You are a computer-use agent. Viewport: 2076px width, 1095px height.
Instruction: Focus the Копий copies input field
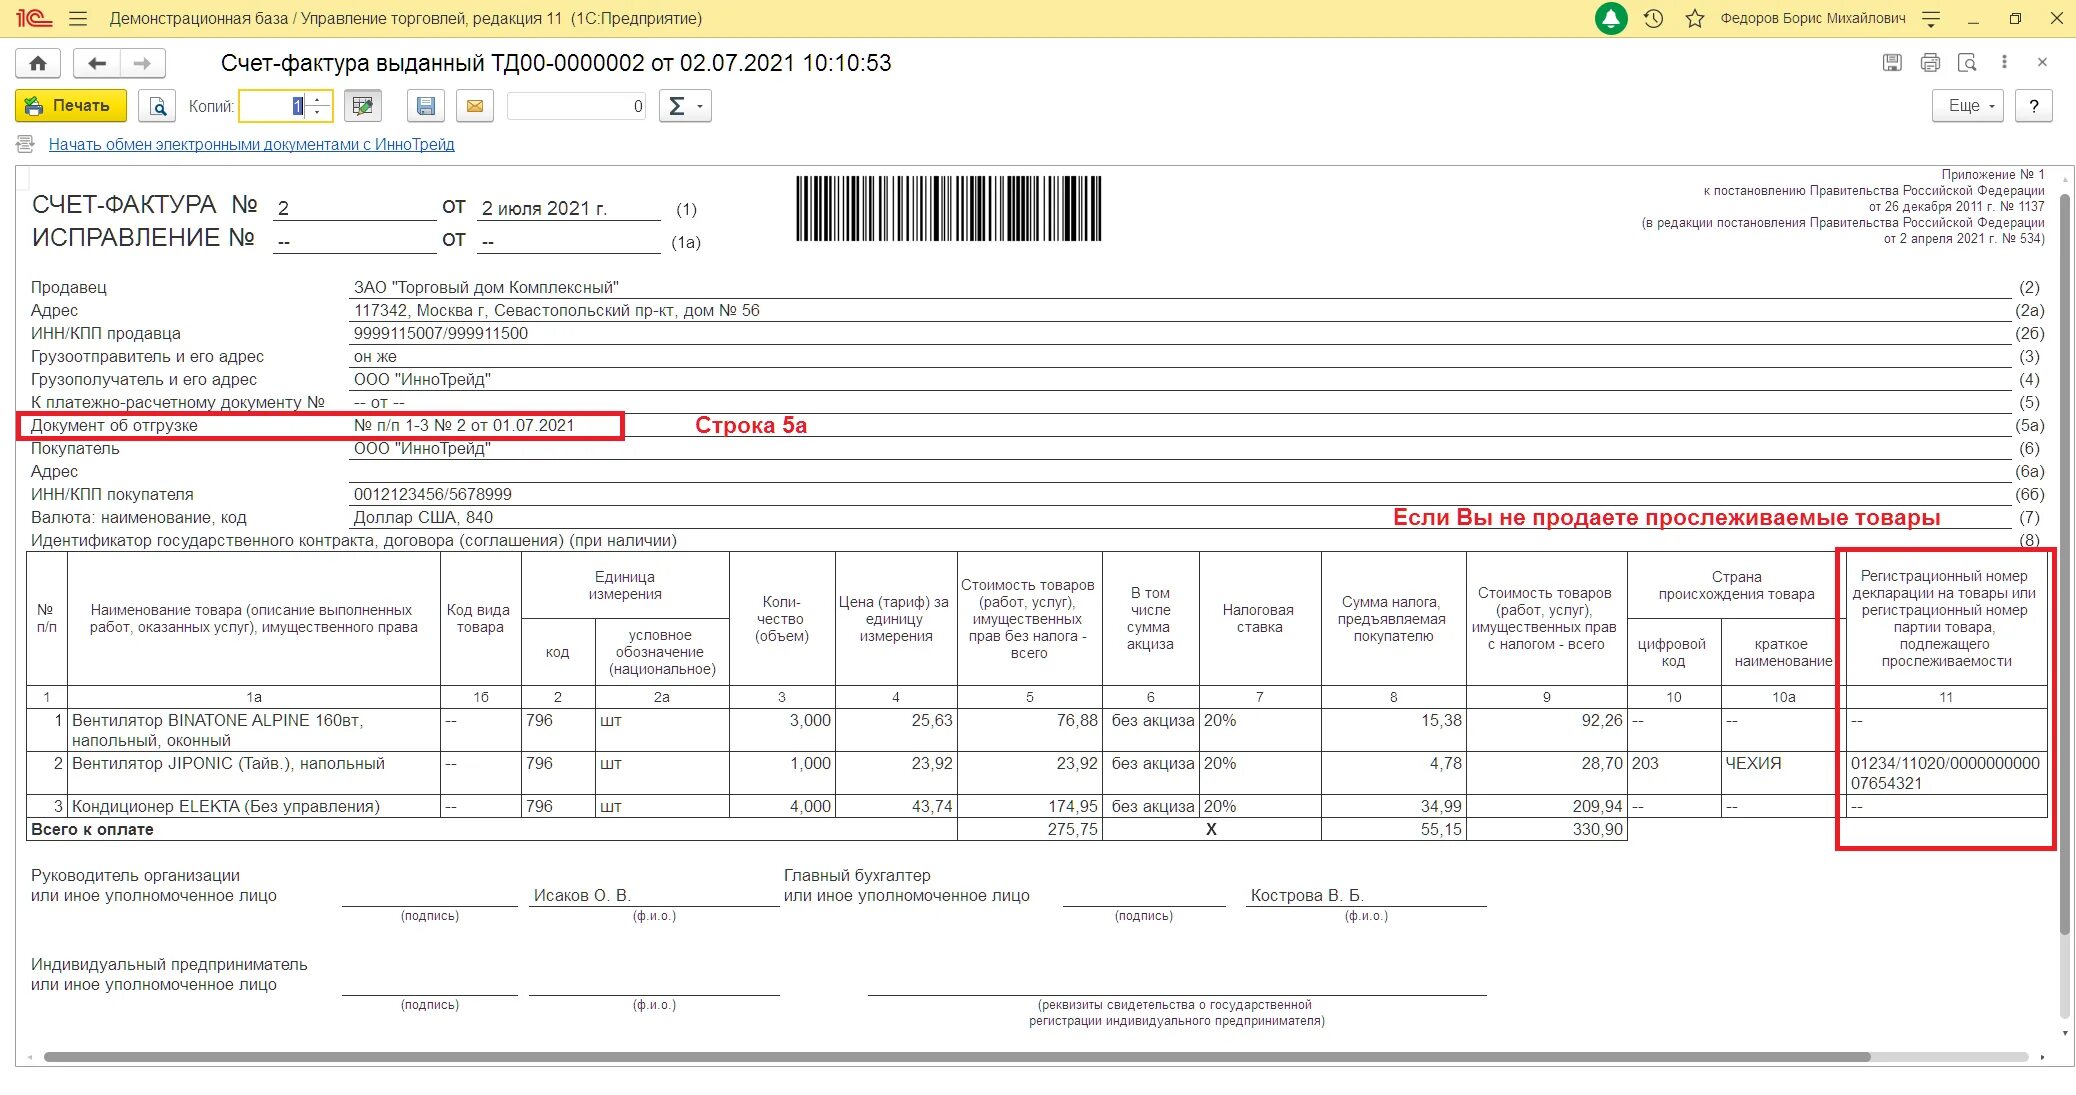272,106
